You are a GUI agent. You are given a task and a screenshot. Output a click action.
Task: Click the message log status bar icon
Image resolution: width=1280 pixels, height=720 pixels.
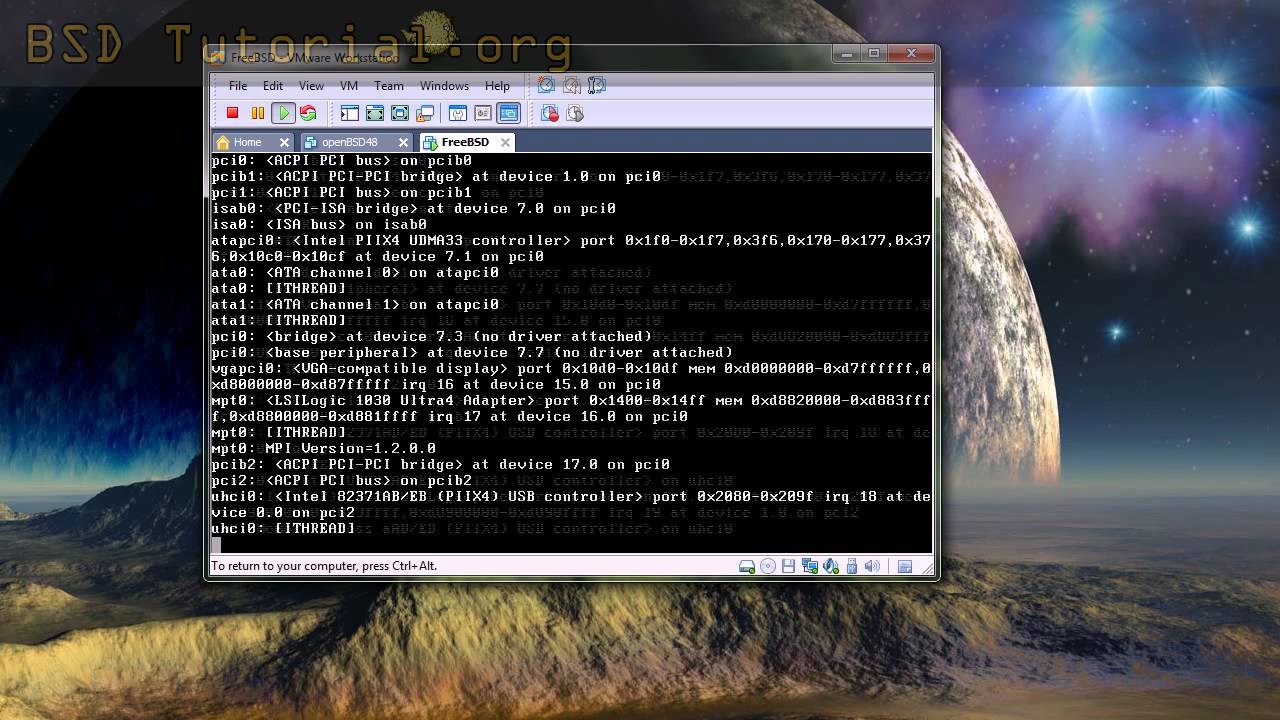coord(905,566)
